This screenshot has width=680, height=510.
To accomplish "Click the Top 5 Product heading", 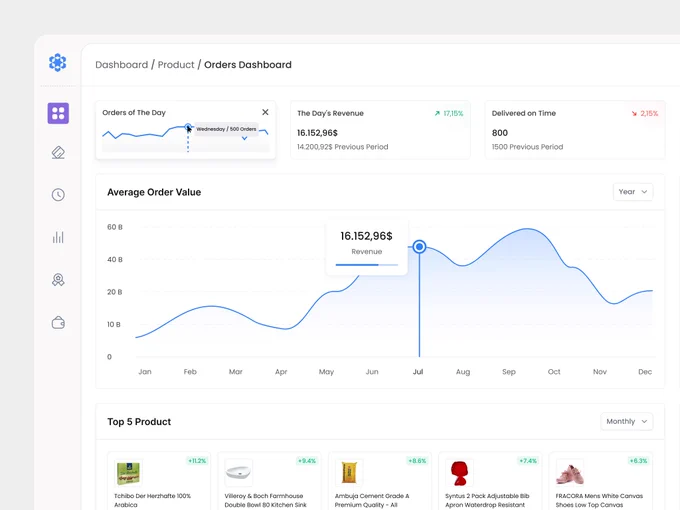I will [x=139, y=422].
